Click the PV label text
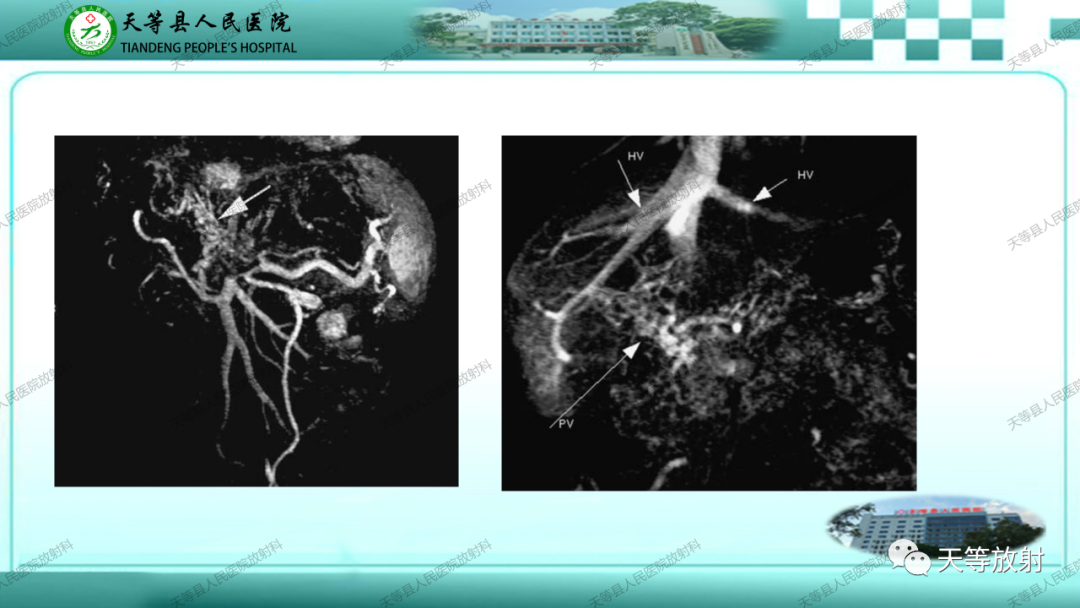The image size is (1080, 608). [566, 423]
